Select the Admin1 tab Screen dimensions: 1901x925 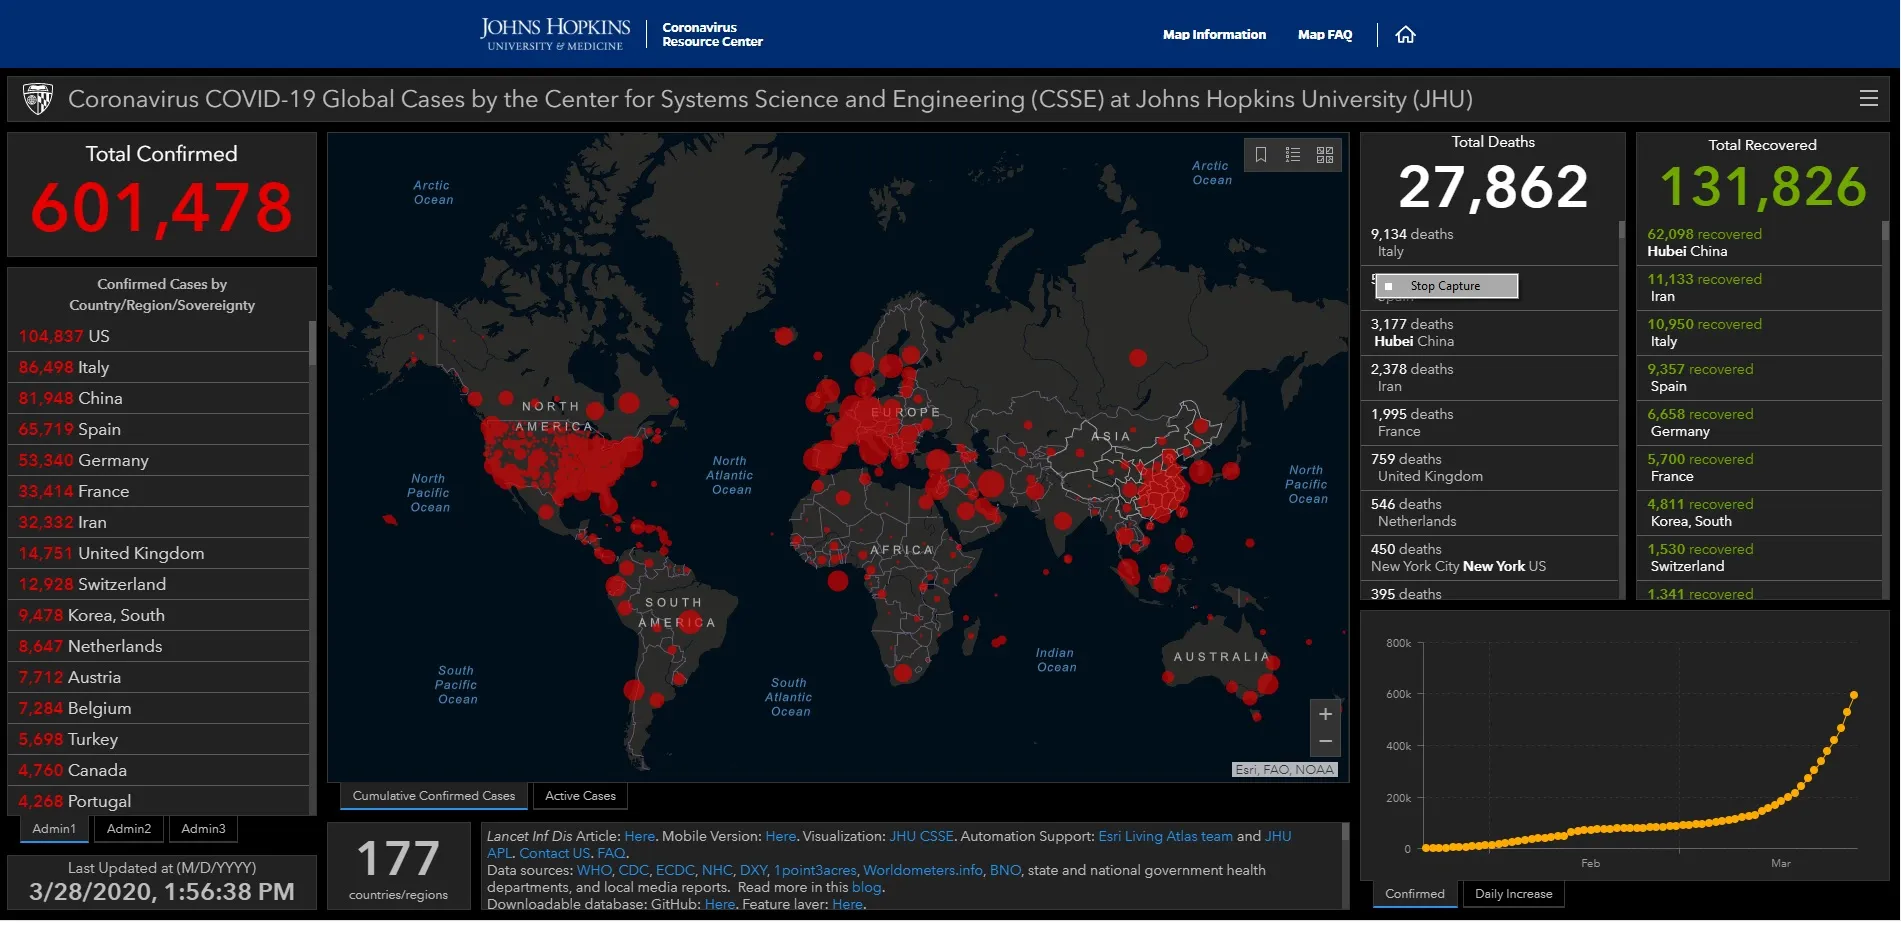pyautogui.click(x=54, y=829)
